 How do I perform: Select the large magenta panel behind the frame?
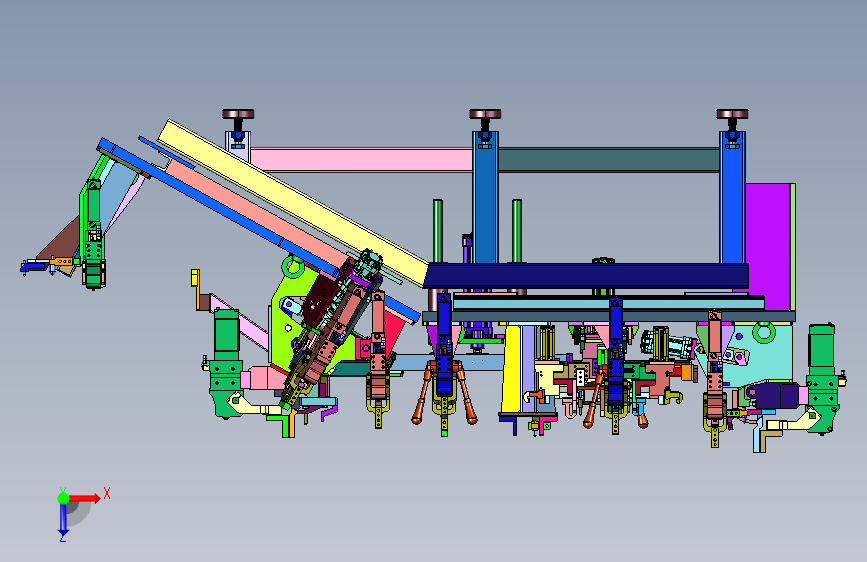tap(767, 246)
